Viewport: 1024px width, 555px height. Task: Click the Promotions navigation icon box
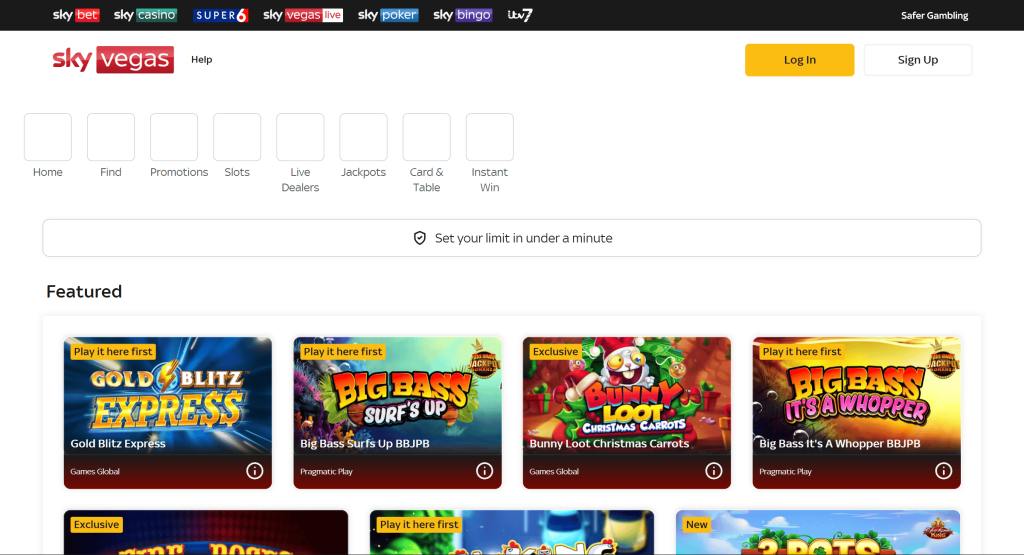click(x=174, y=137)
